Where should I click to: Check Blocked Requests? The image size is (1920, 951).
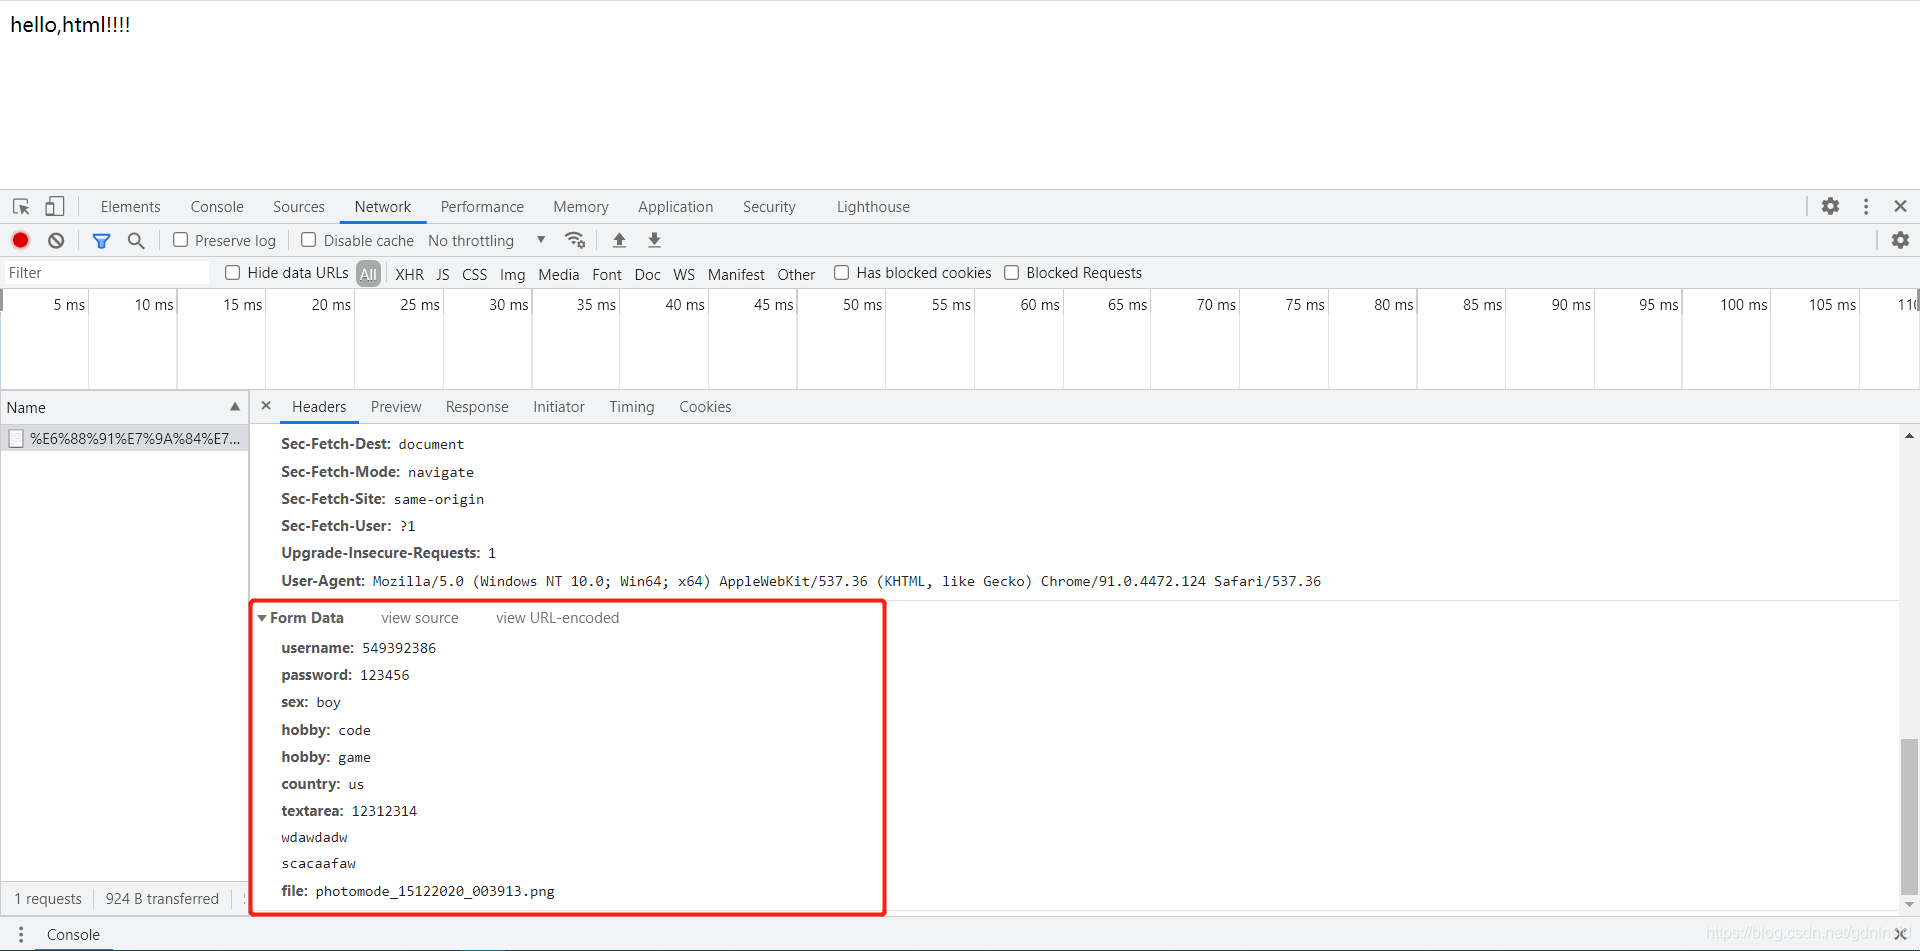(x=1012, y=272)
